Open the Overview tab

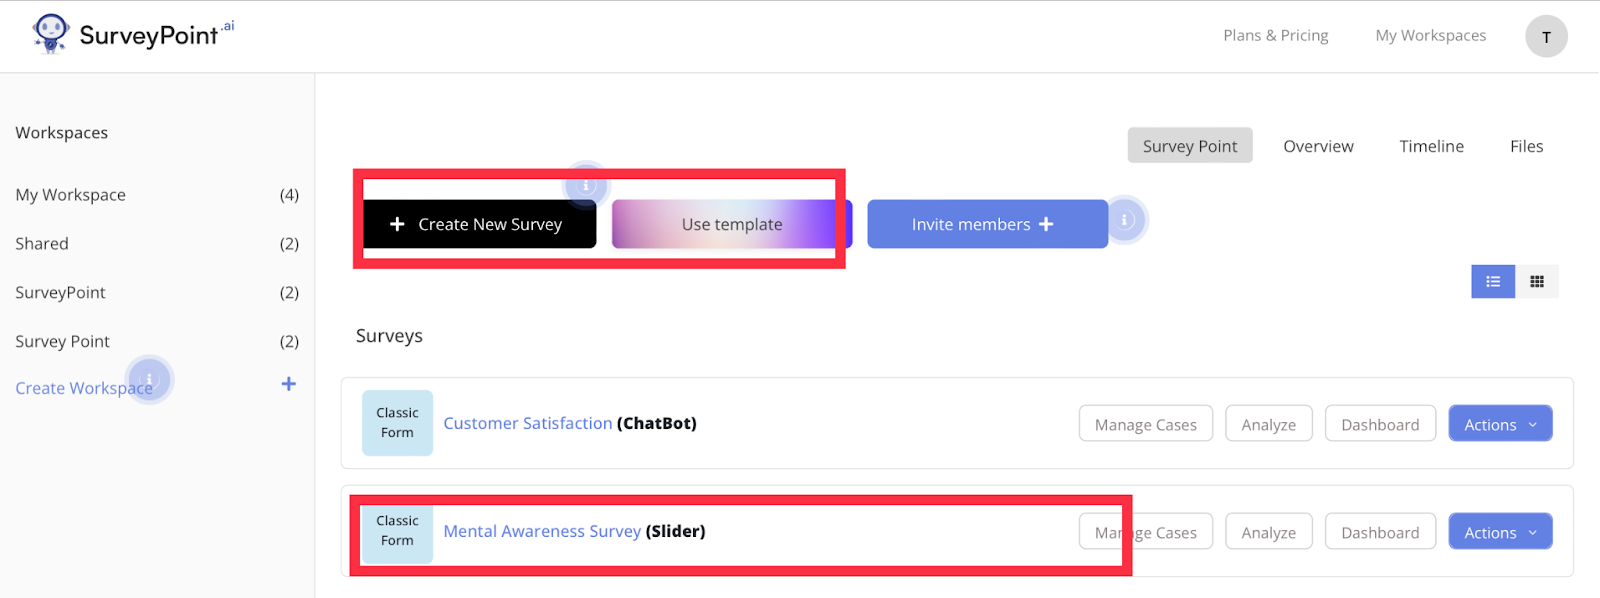click(1318, 146)
